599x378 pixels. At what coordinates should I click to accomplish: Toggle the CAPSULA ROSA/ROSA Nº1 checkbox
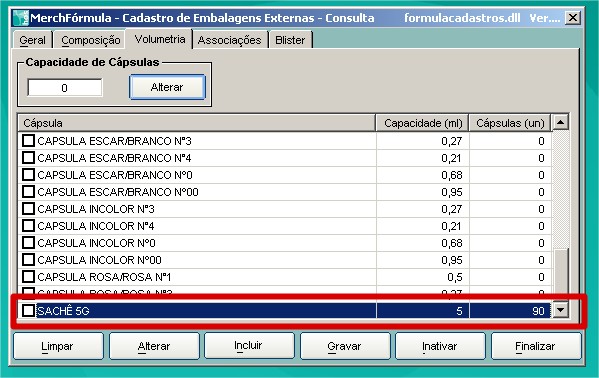coord(28,276)
